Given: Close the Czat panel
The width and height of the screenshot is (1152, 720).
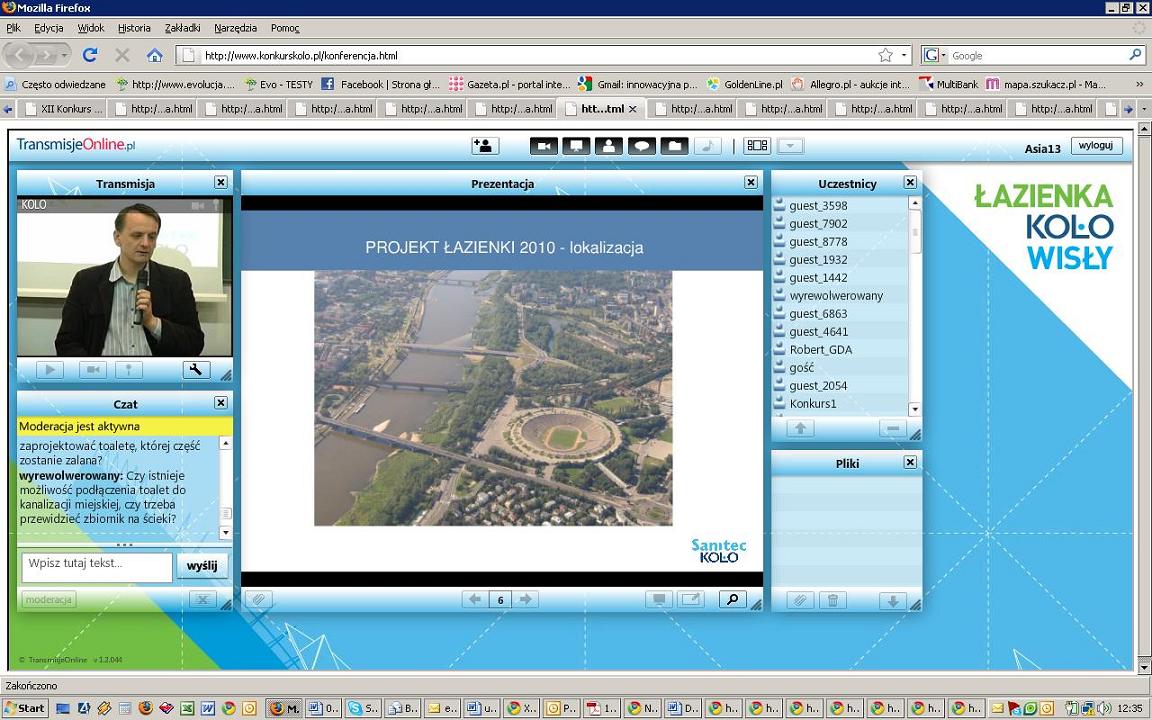Looking at the screenshot, I should (220, 403).
